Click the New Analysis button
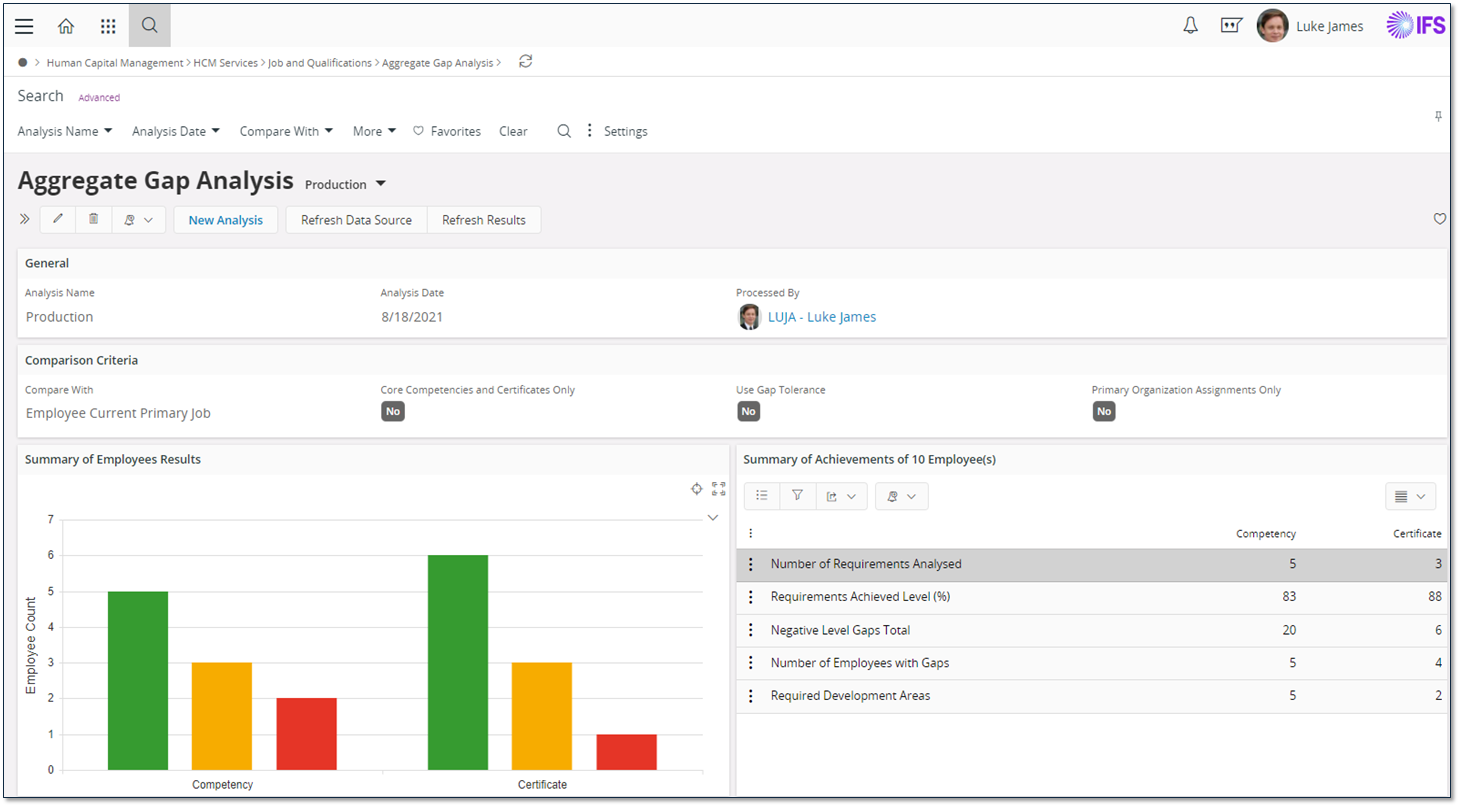1460x807 pixels. click(225, 220)
